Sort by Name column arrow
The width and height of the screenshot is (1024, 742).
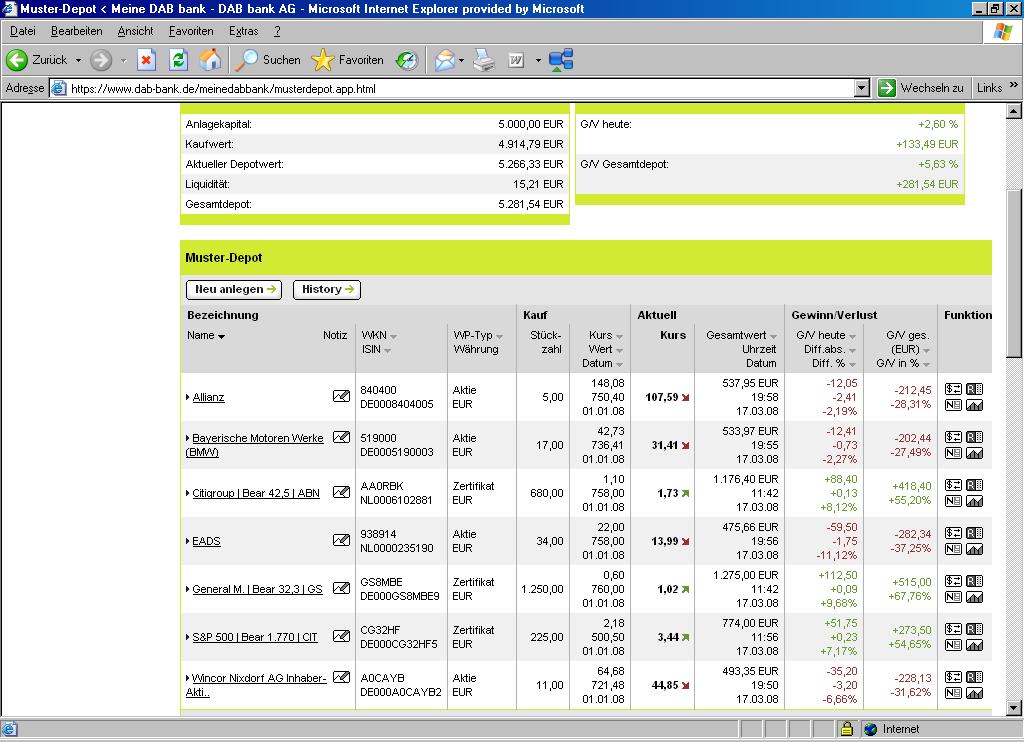coord(221,337)
